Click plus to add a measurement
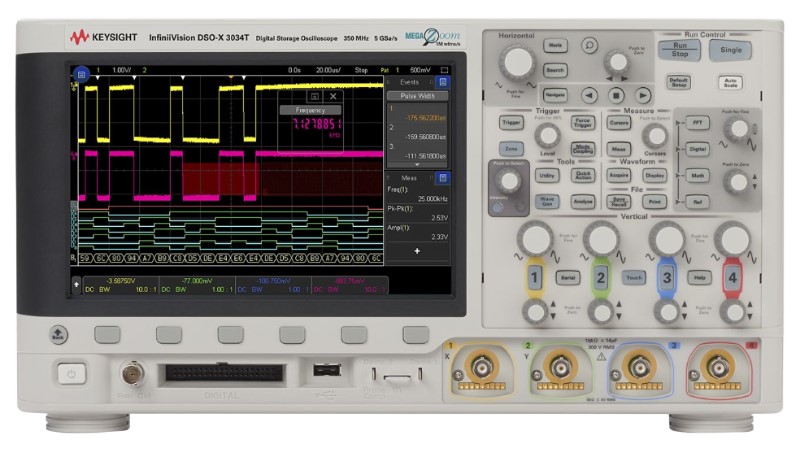Viewport: 800px width, 449px height. (x=418, y=252)
